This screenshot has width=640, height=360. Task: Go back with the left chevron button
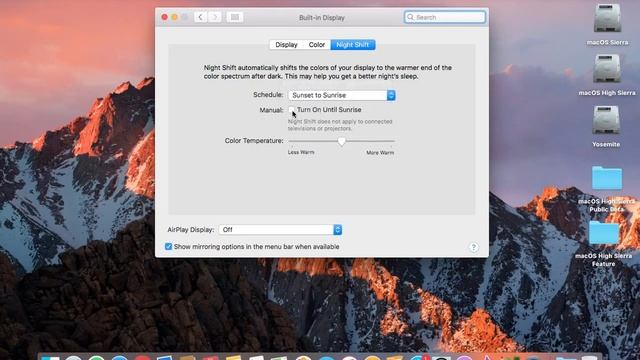tap(200, 17)
